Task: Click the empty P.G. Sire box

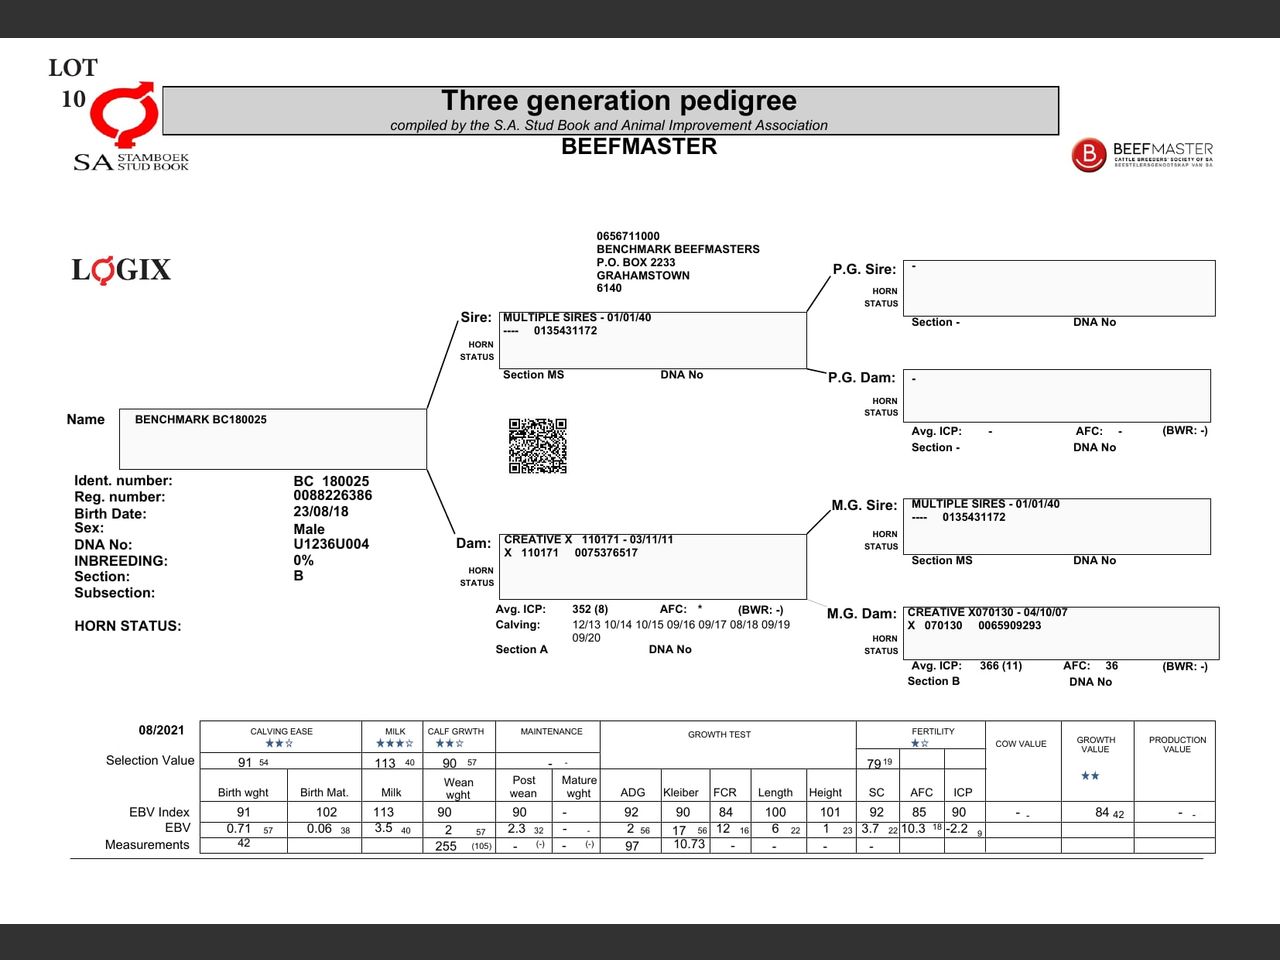Action: tap(1058, 288)
